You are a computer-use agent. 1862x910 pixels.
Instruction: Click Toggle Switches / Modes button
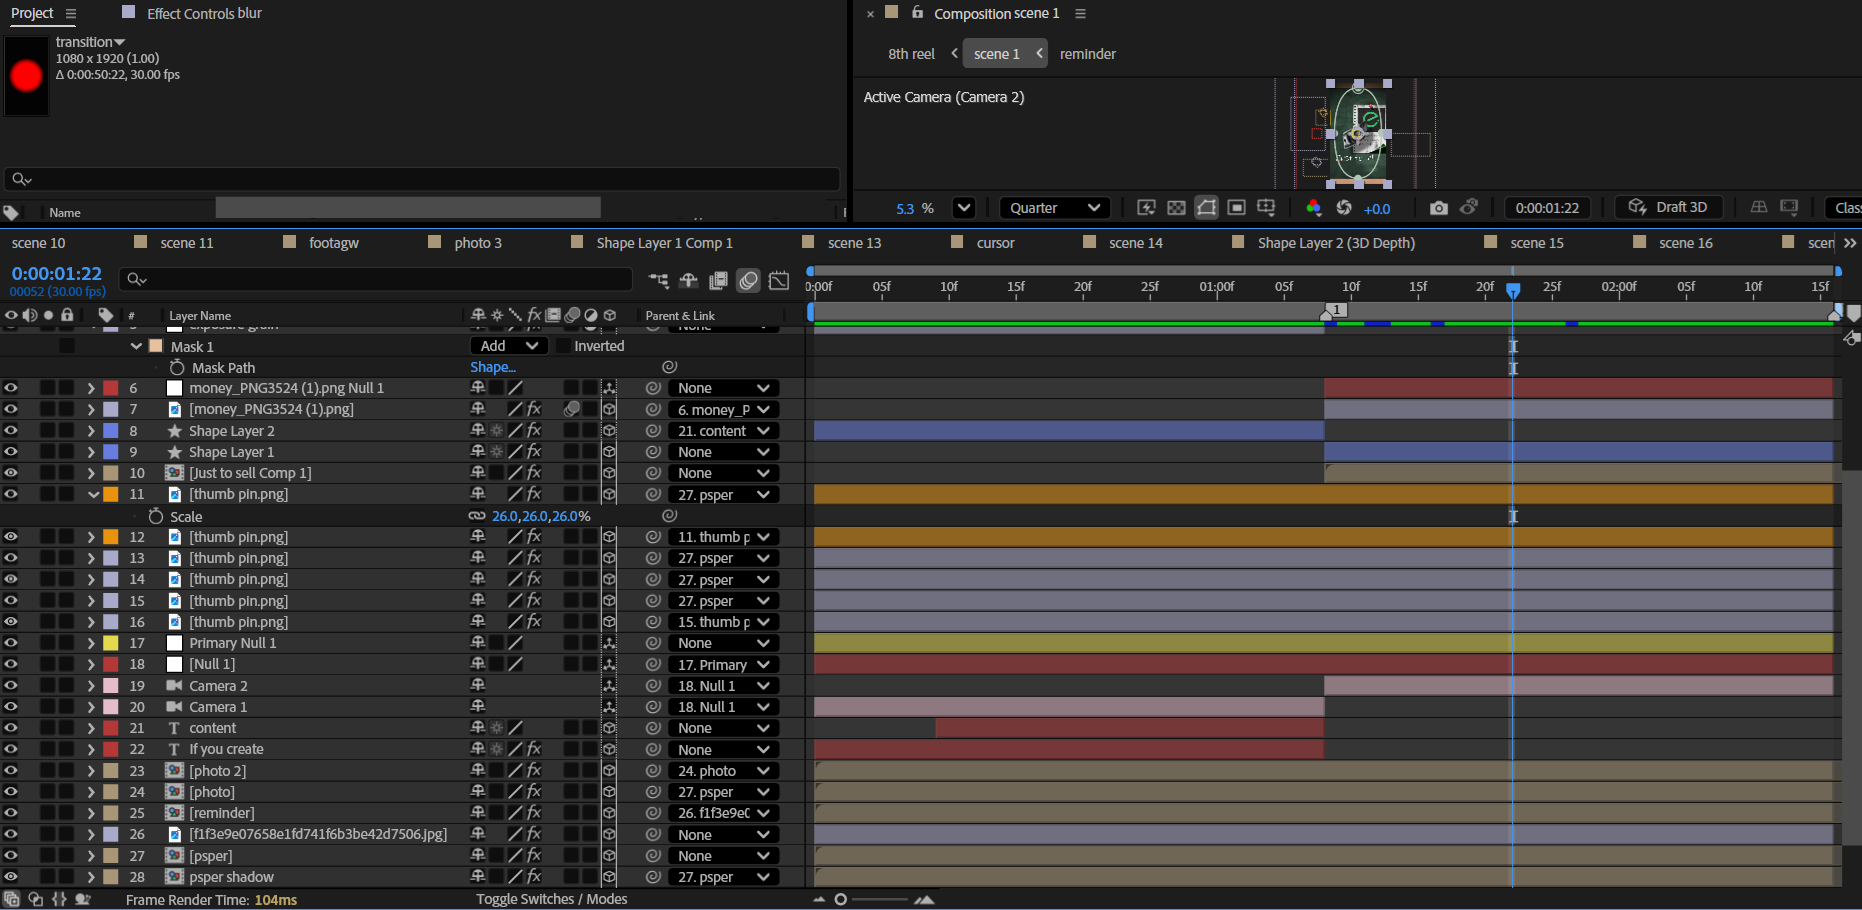click(x=551, y=899)
